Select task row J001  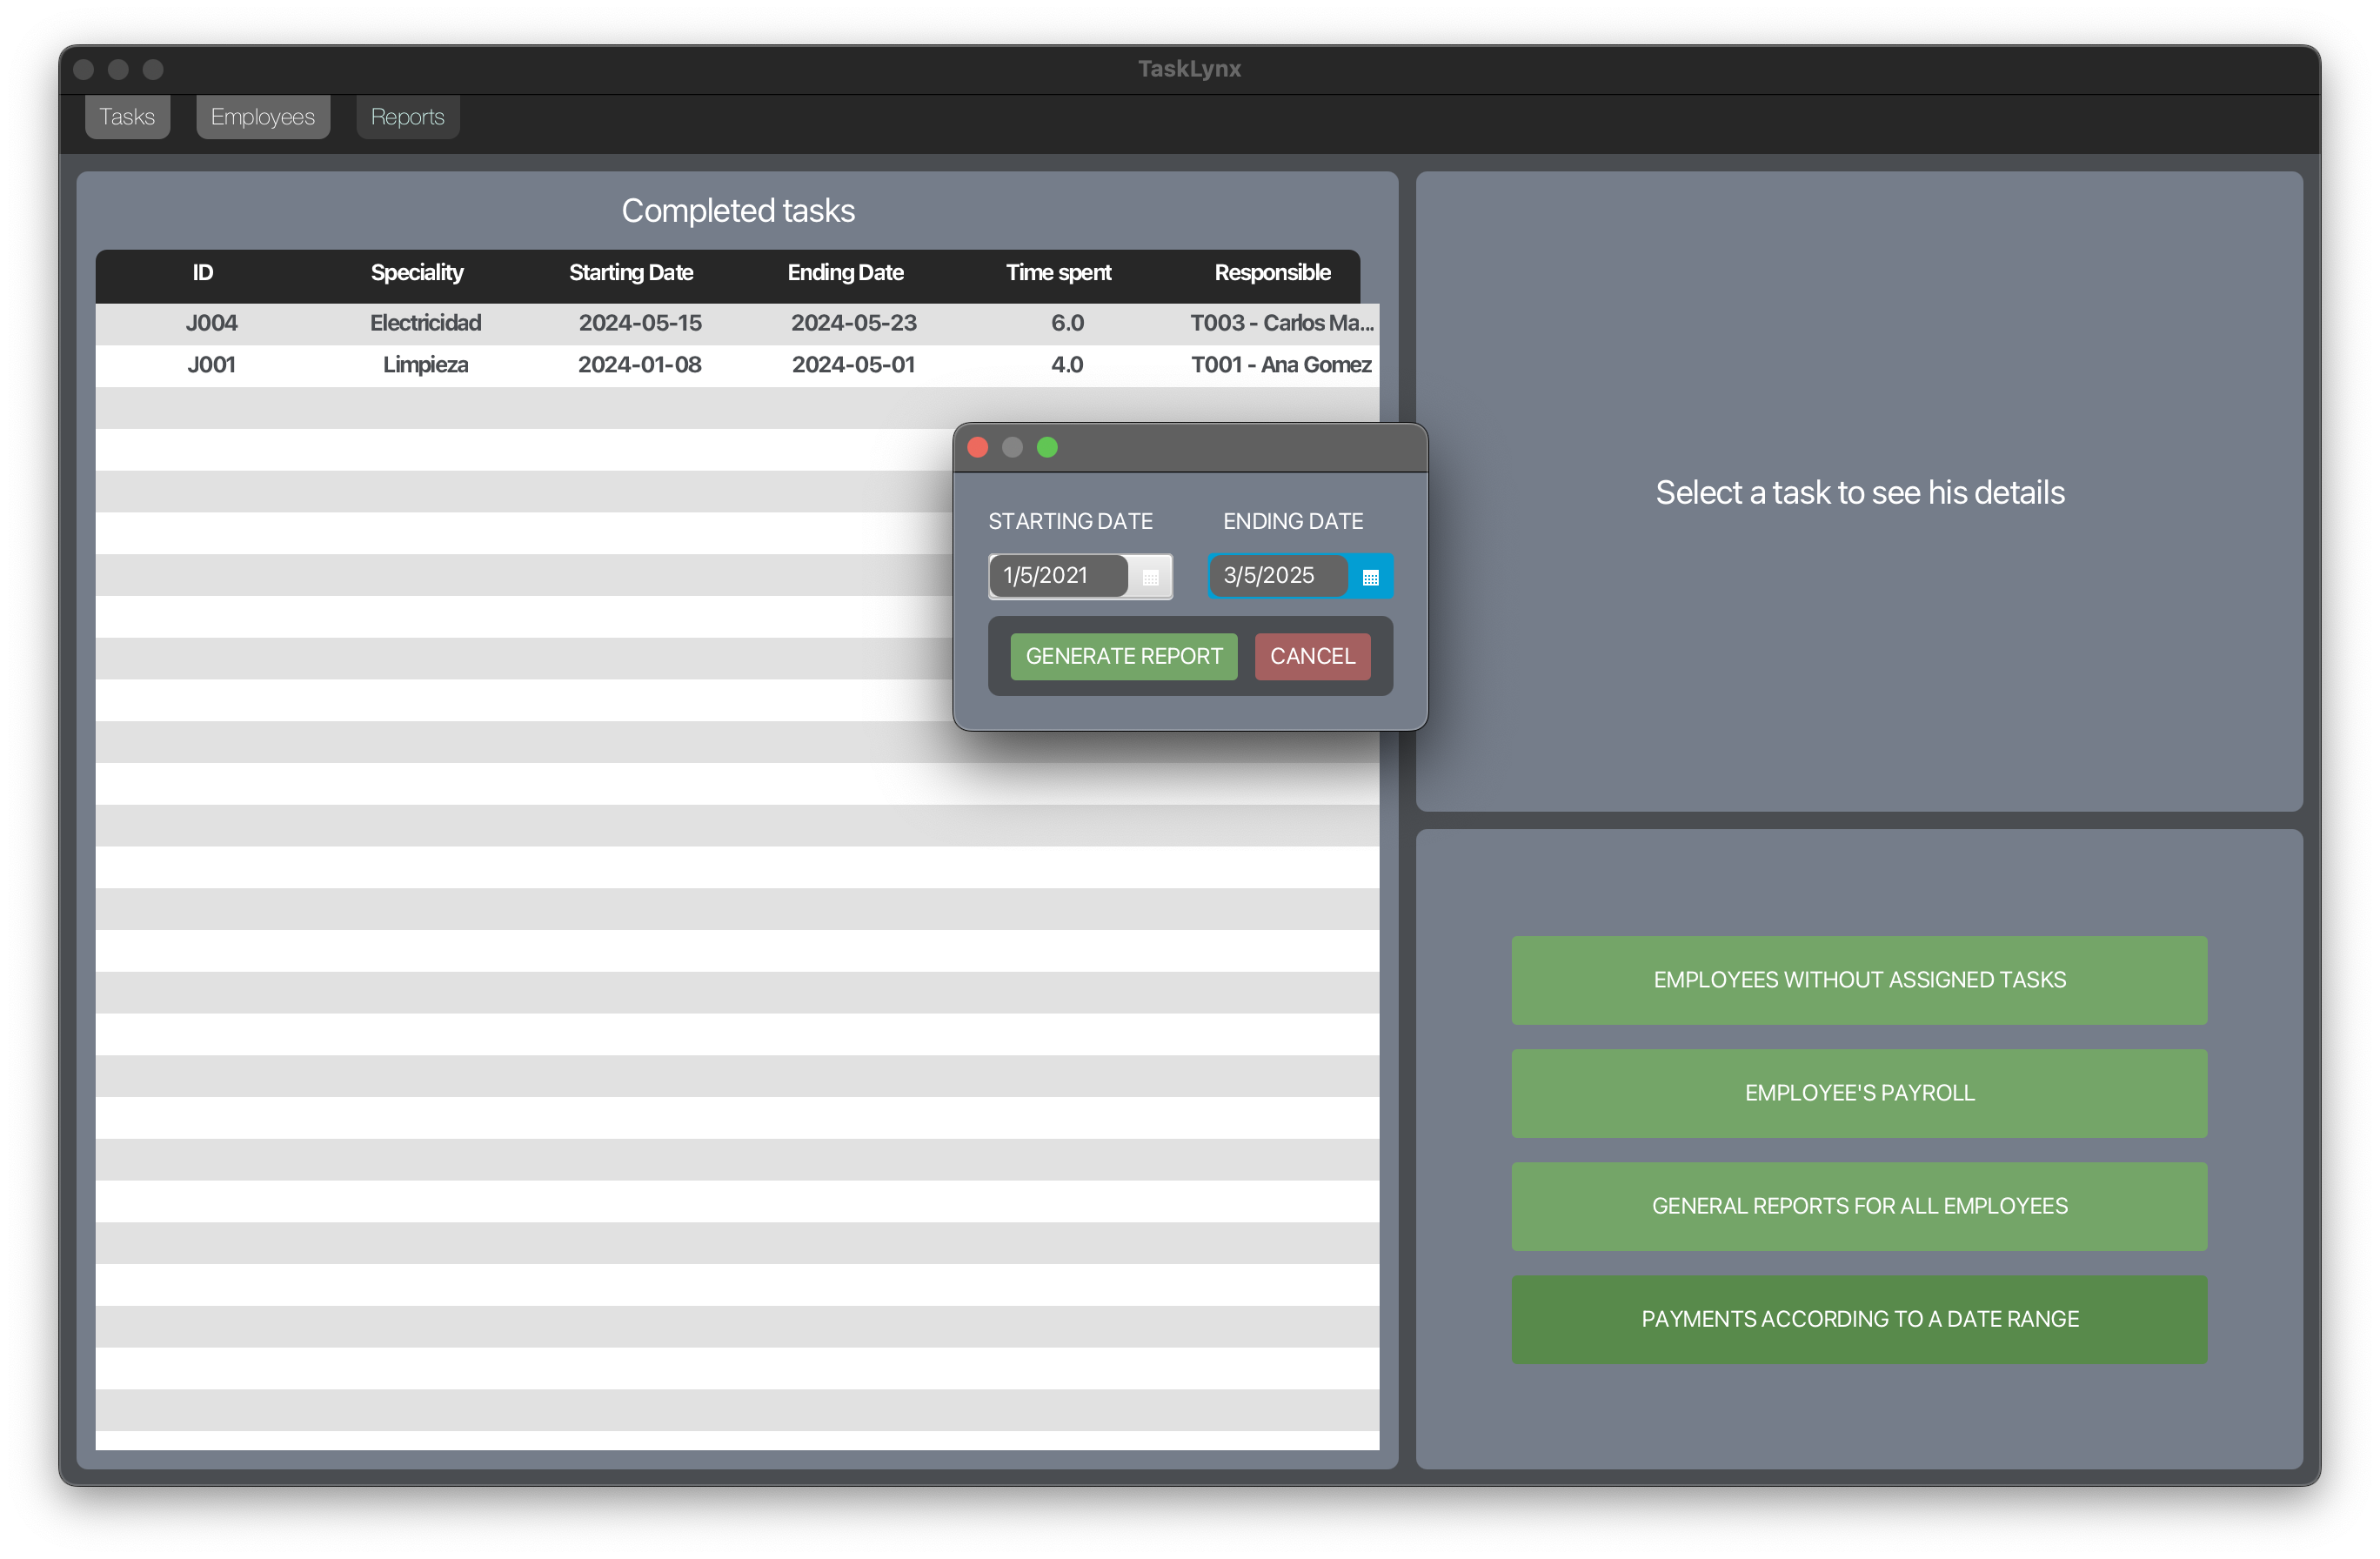tap(737, 365)
